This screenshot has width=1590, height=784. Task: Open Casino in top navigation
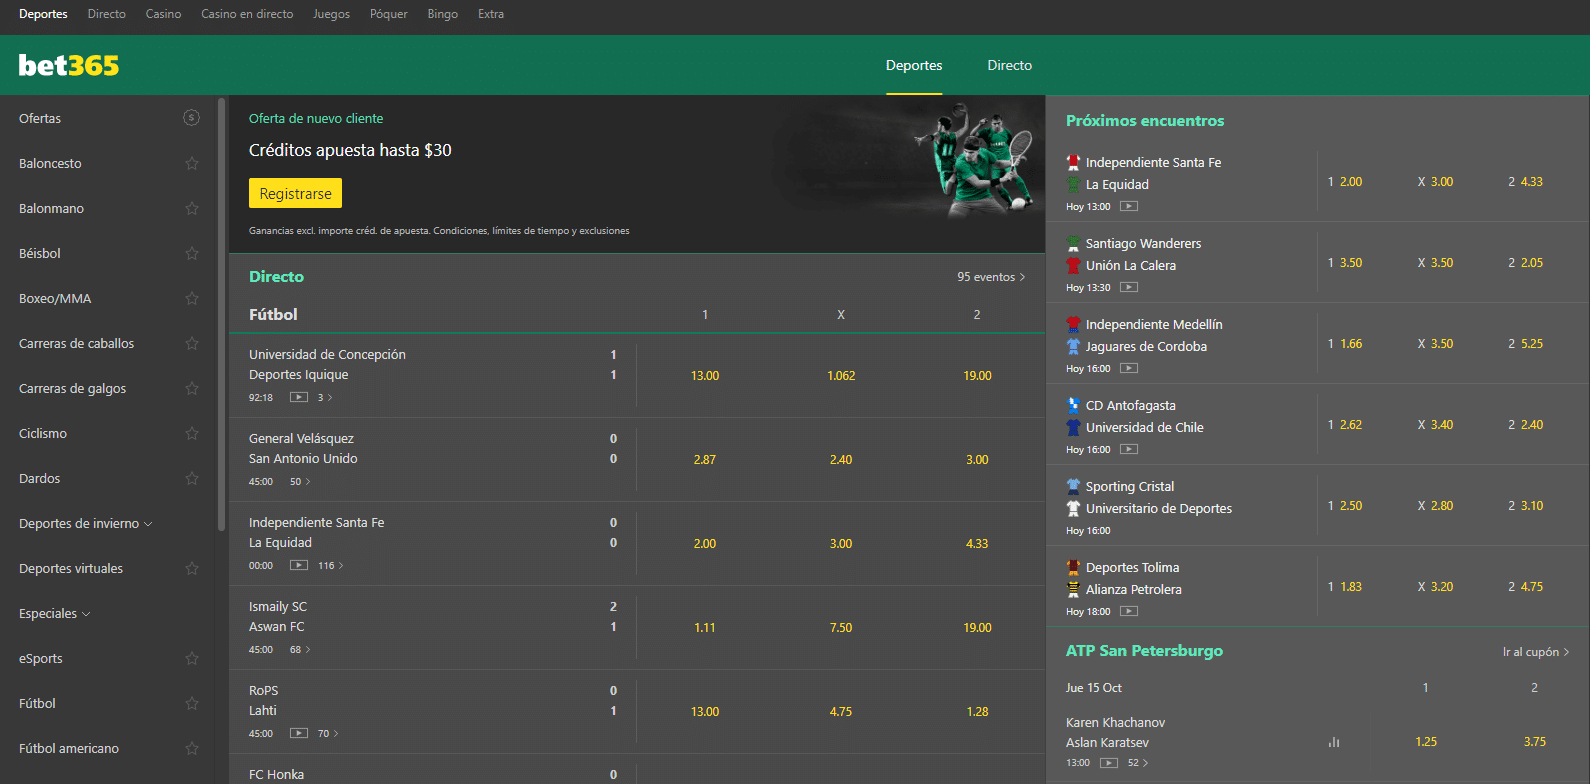[163, 14]
